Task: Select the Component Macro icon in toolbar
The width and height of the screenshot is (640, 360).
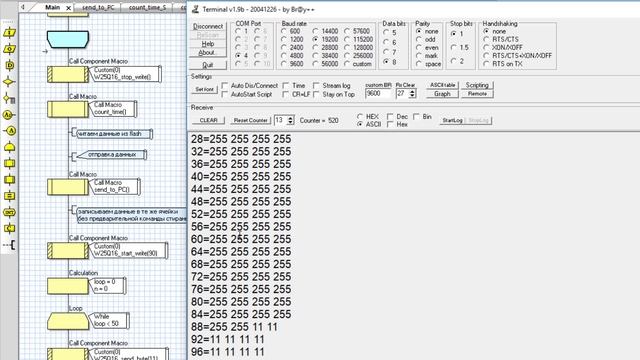Action: 9,180
